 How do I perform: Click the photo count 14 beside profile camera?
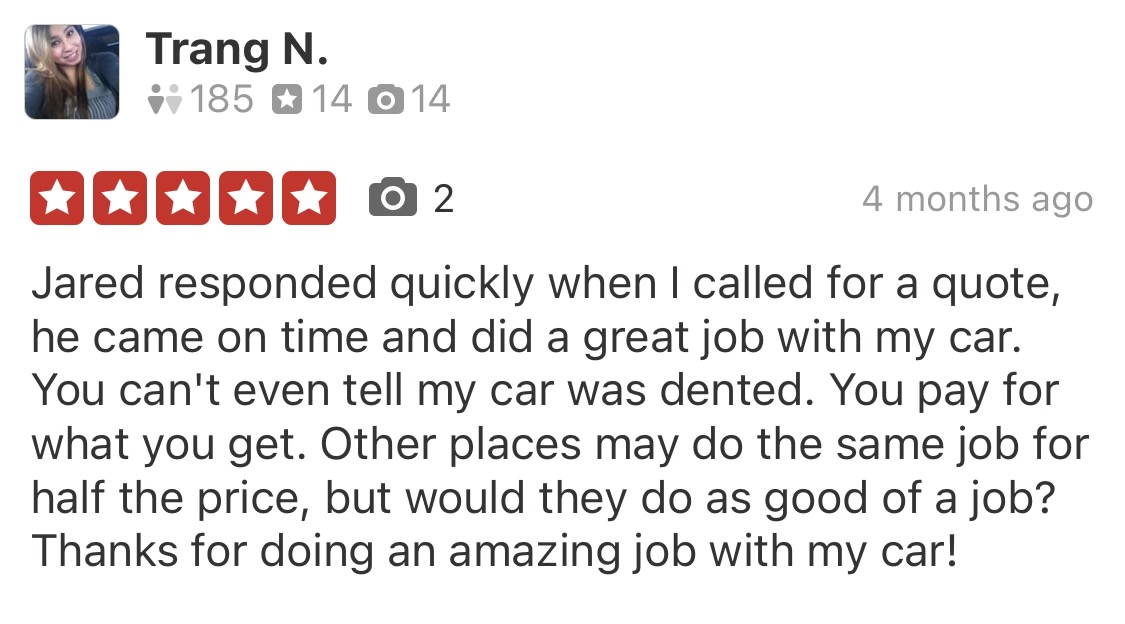429,99
